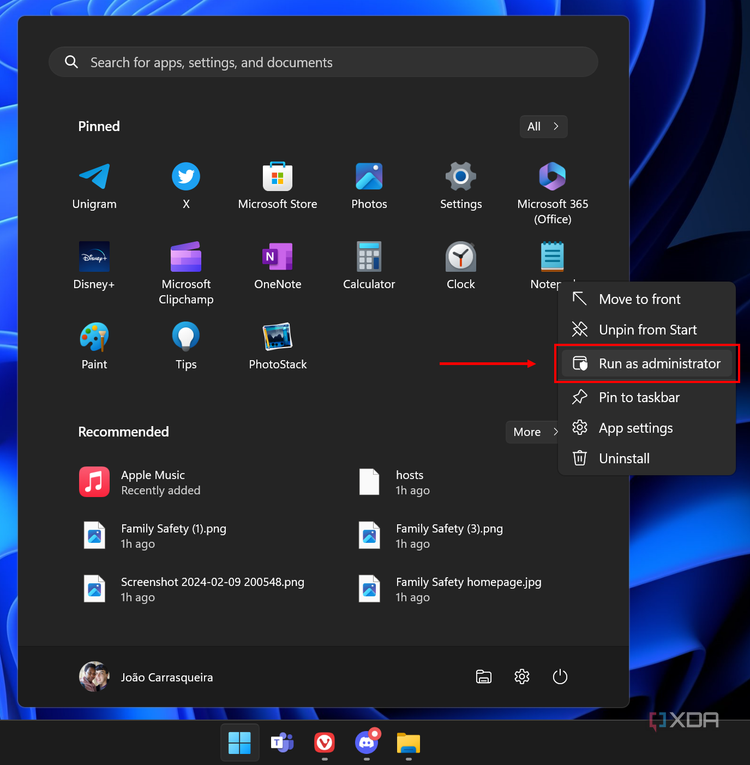Open the pinned Settings app
Screen dimensions: 750x765
pos(461,185)
